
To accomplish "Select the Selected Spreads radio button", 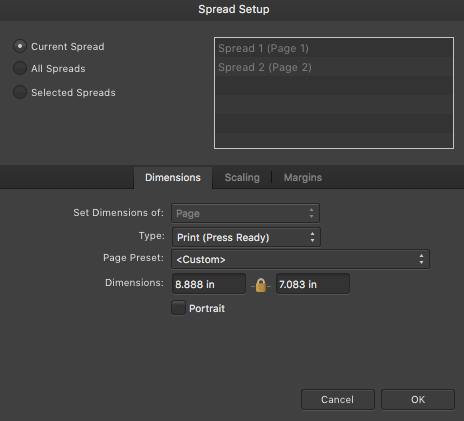I will [x=20, y=92].
